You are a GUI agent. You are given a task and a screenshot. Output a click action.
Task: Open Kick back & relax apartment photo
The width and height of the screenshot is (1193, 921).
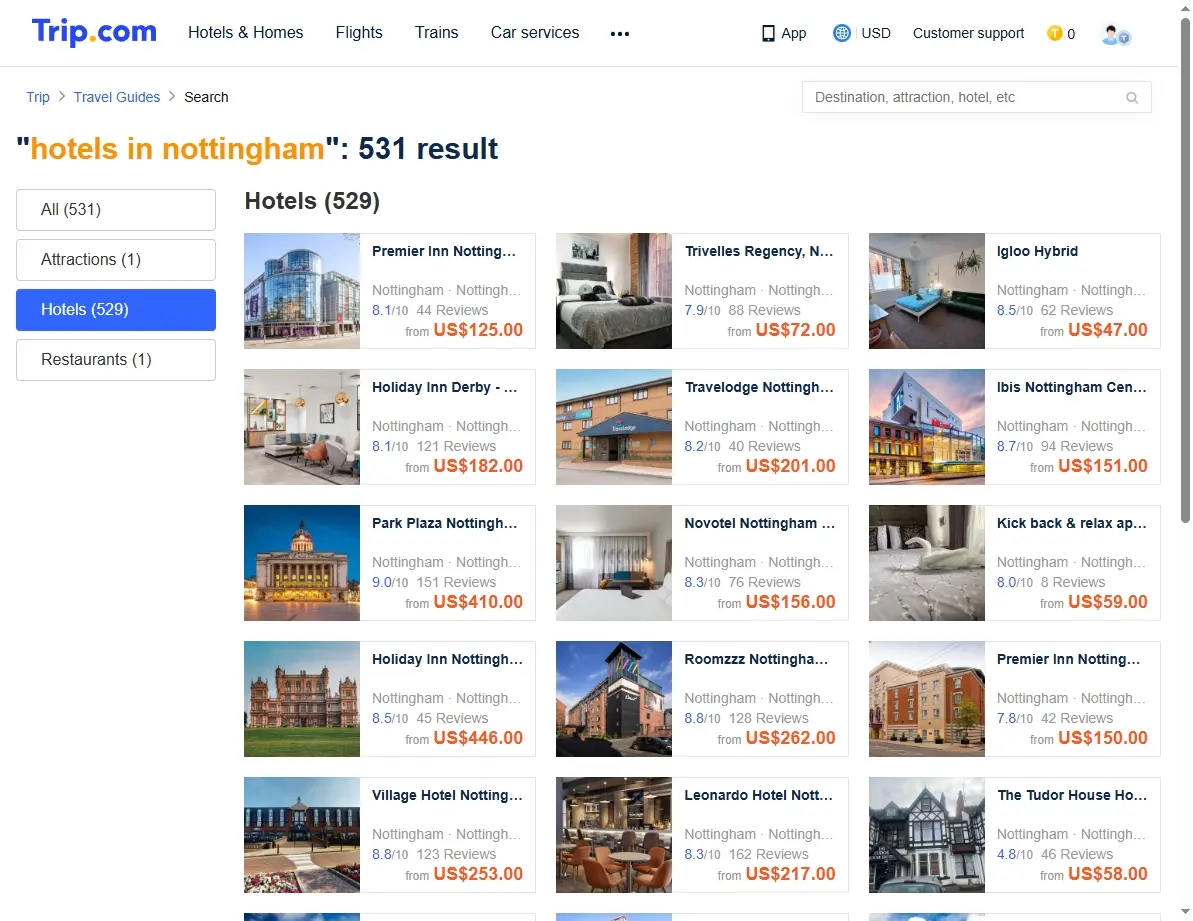927,564
